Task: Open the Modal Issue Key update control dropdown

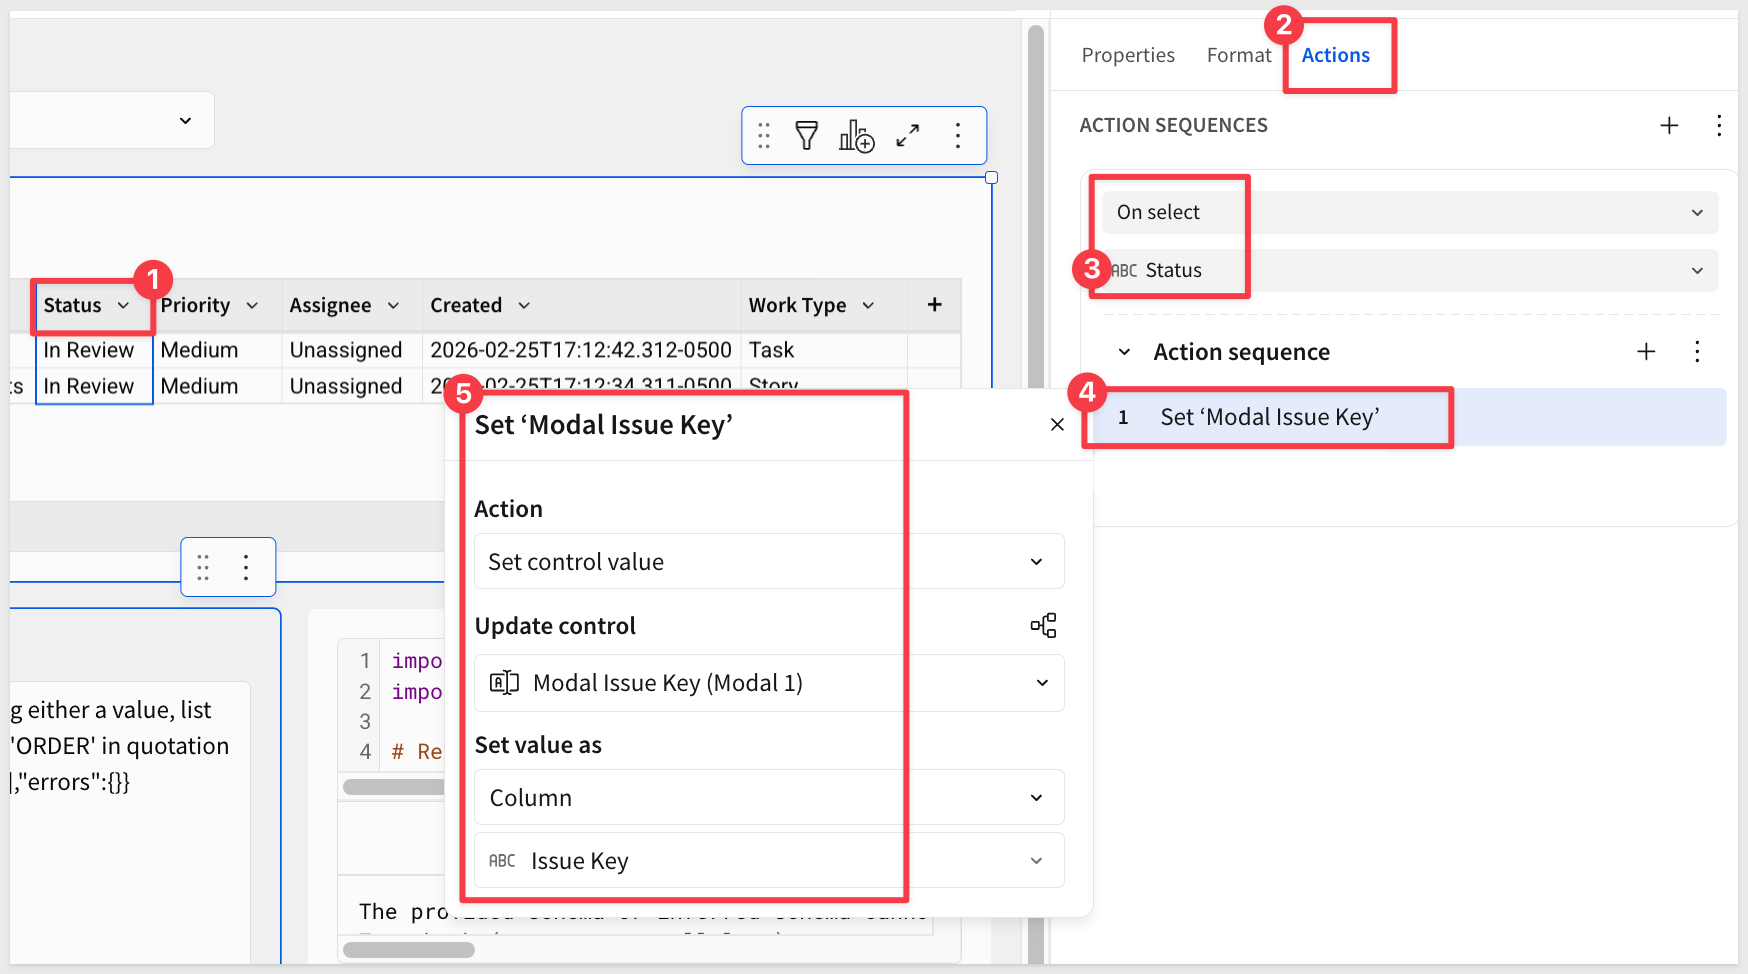Action: (768, 683)
